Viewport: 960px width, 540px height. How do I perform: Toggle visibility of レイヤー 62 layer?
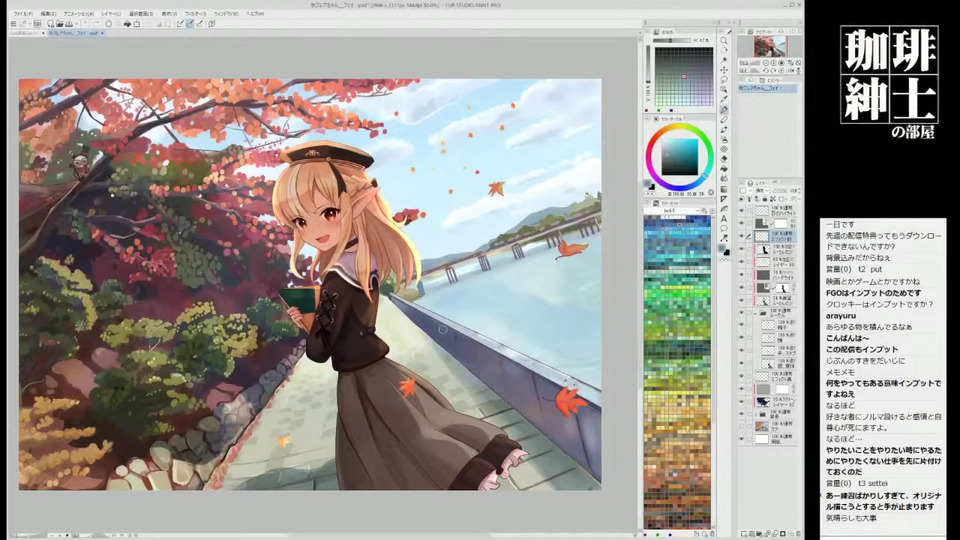click(x=741, y=402)
